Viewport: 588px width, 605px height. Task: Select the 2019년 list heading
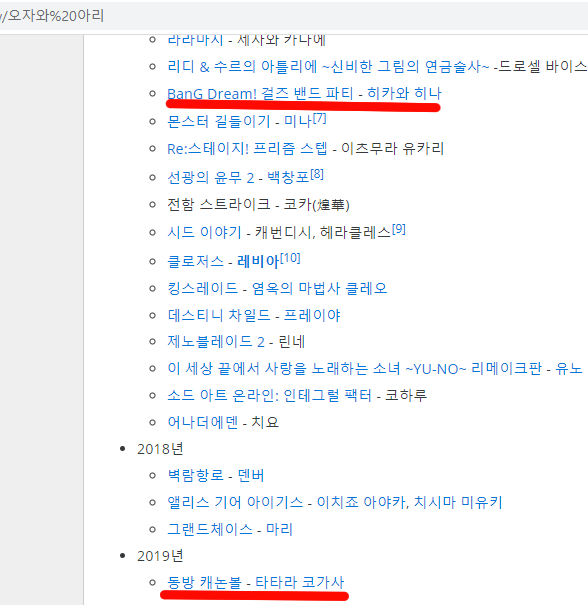coord(160,557)
